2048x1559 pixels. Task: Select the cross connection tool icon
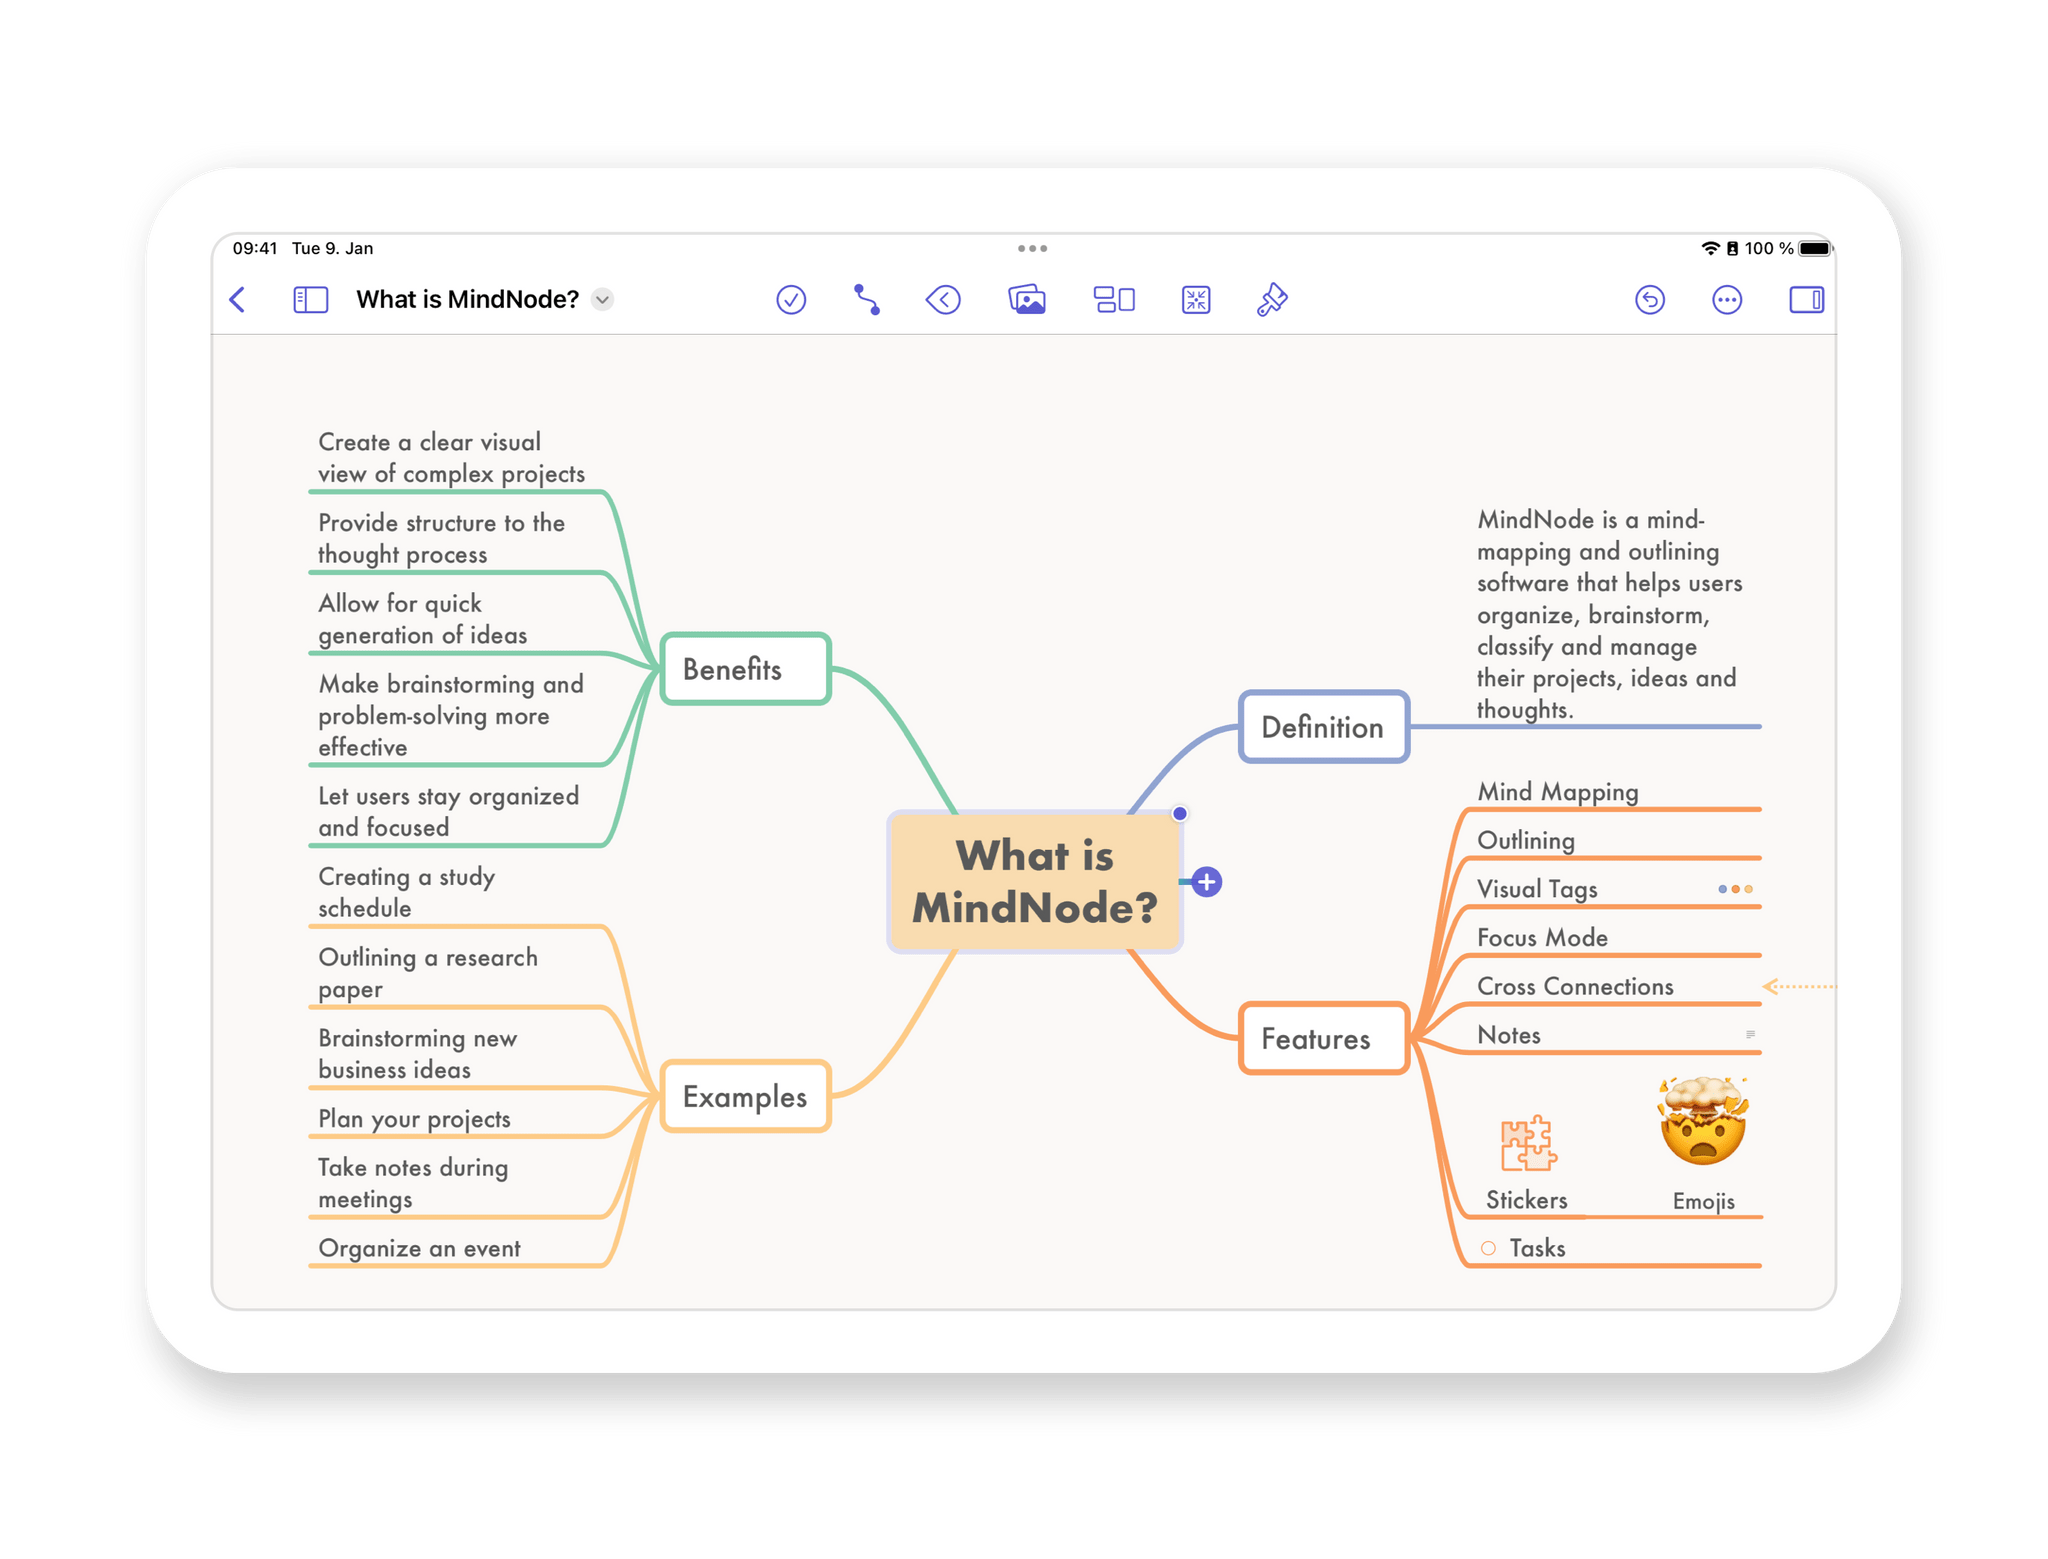pyautogui.click(x=867, y=300)
